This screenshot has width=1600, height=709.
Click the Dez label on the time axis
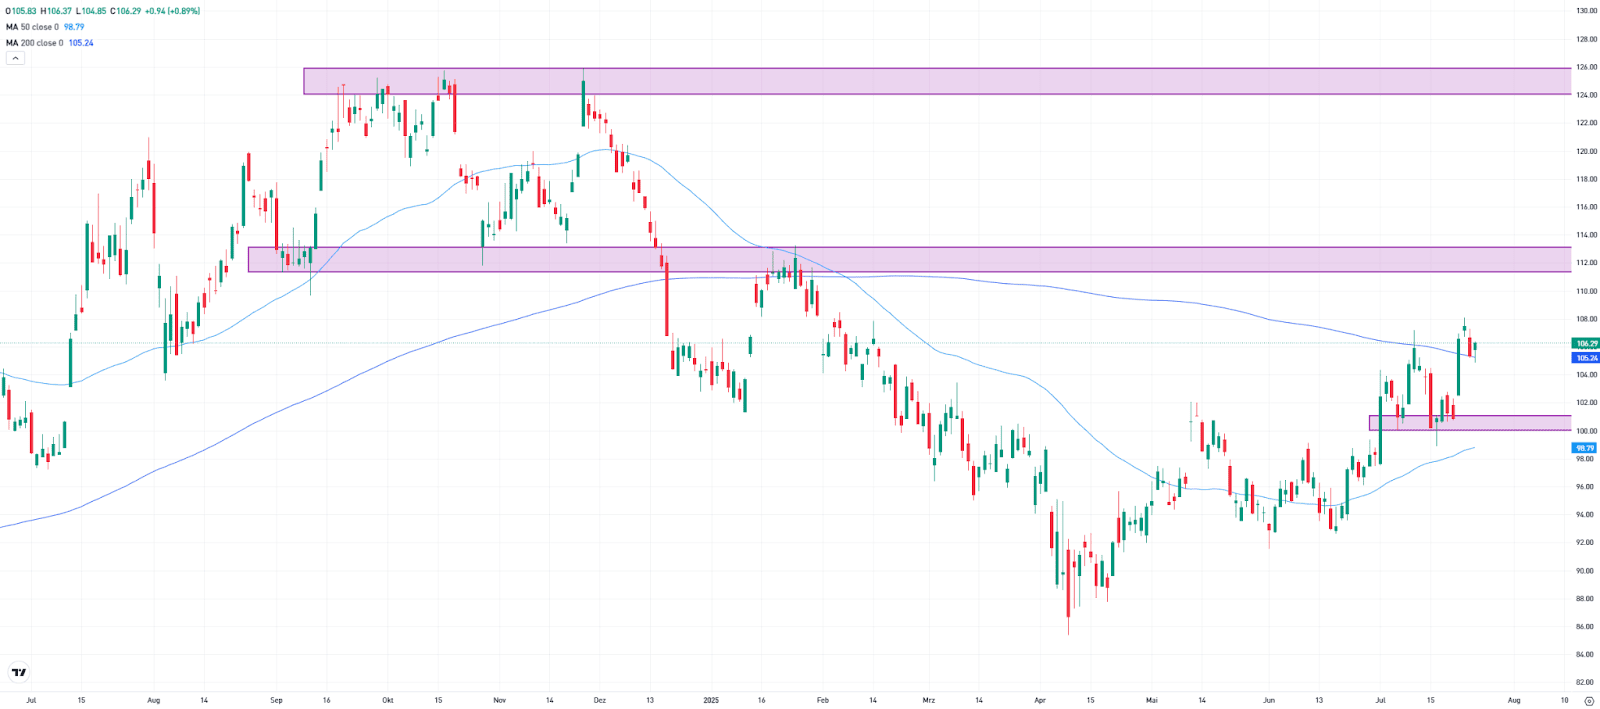pyautogui.click(x=600, y=700)
